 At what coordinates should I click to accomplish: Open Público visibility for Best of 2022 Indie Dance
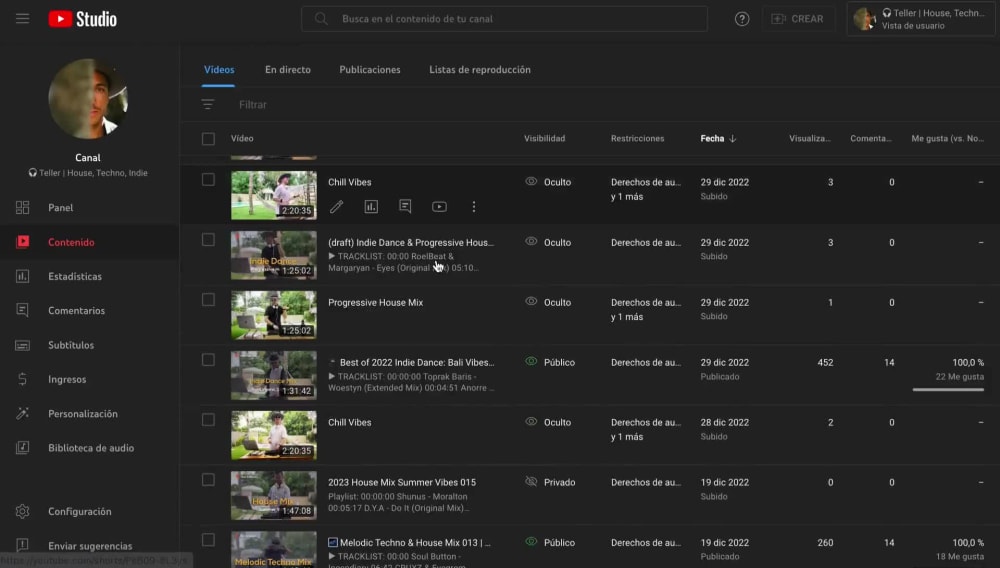pos(550,362)
